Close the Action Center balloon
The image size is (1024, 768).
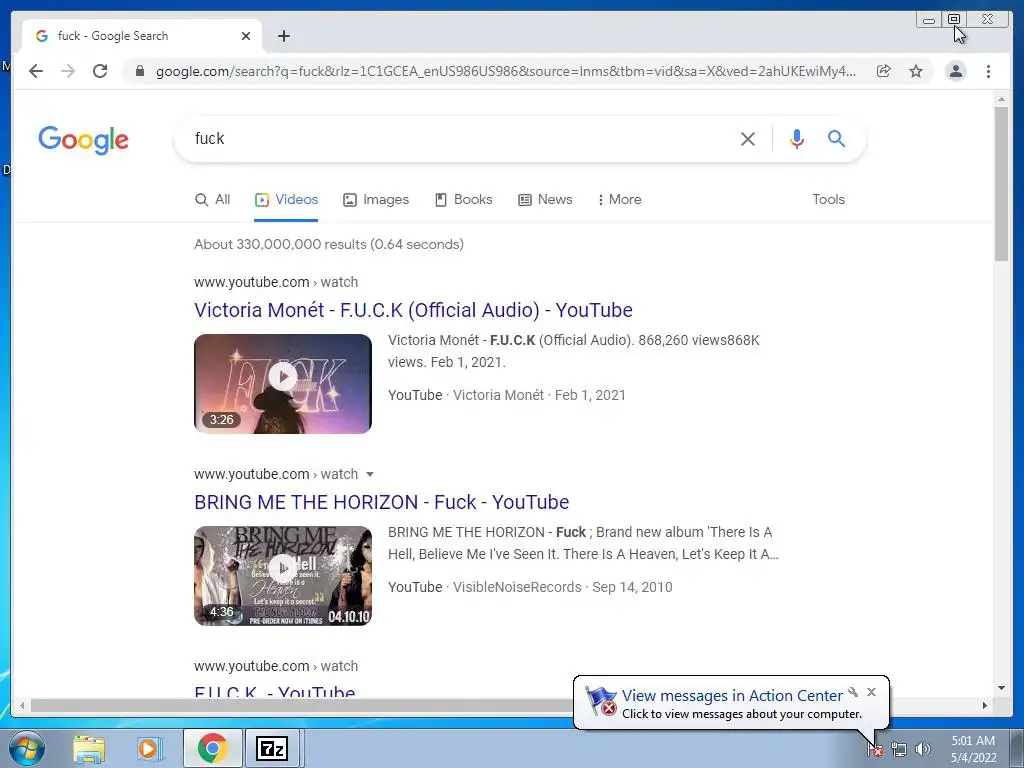point(871,692)
